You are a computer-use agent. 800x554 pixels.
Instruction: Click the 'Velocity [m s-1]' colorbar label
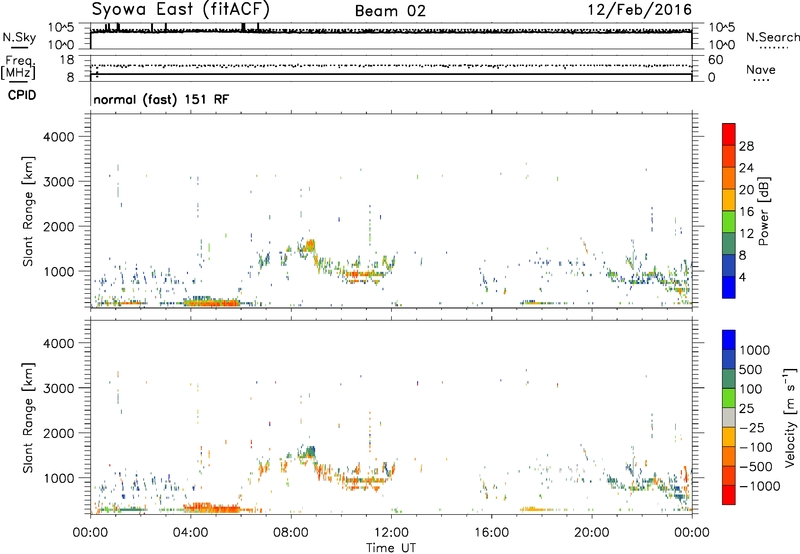coord(790,417)
